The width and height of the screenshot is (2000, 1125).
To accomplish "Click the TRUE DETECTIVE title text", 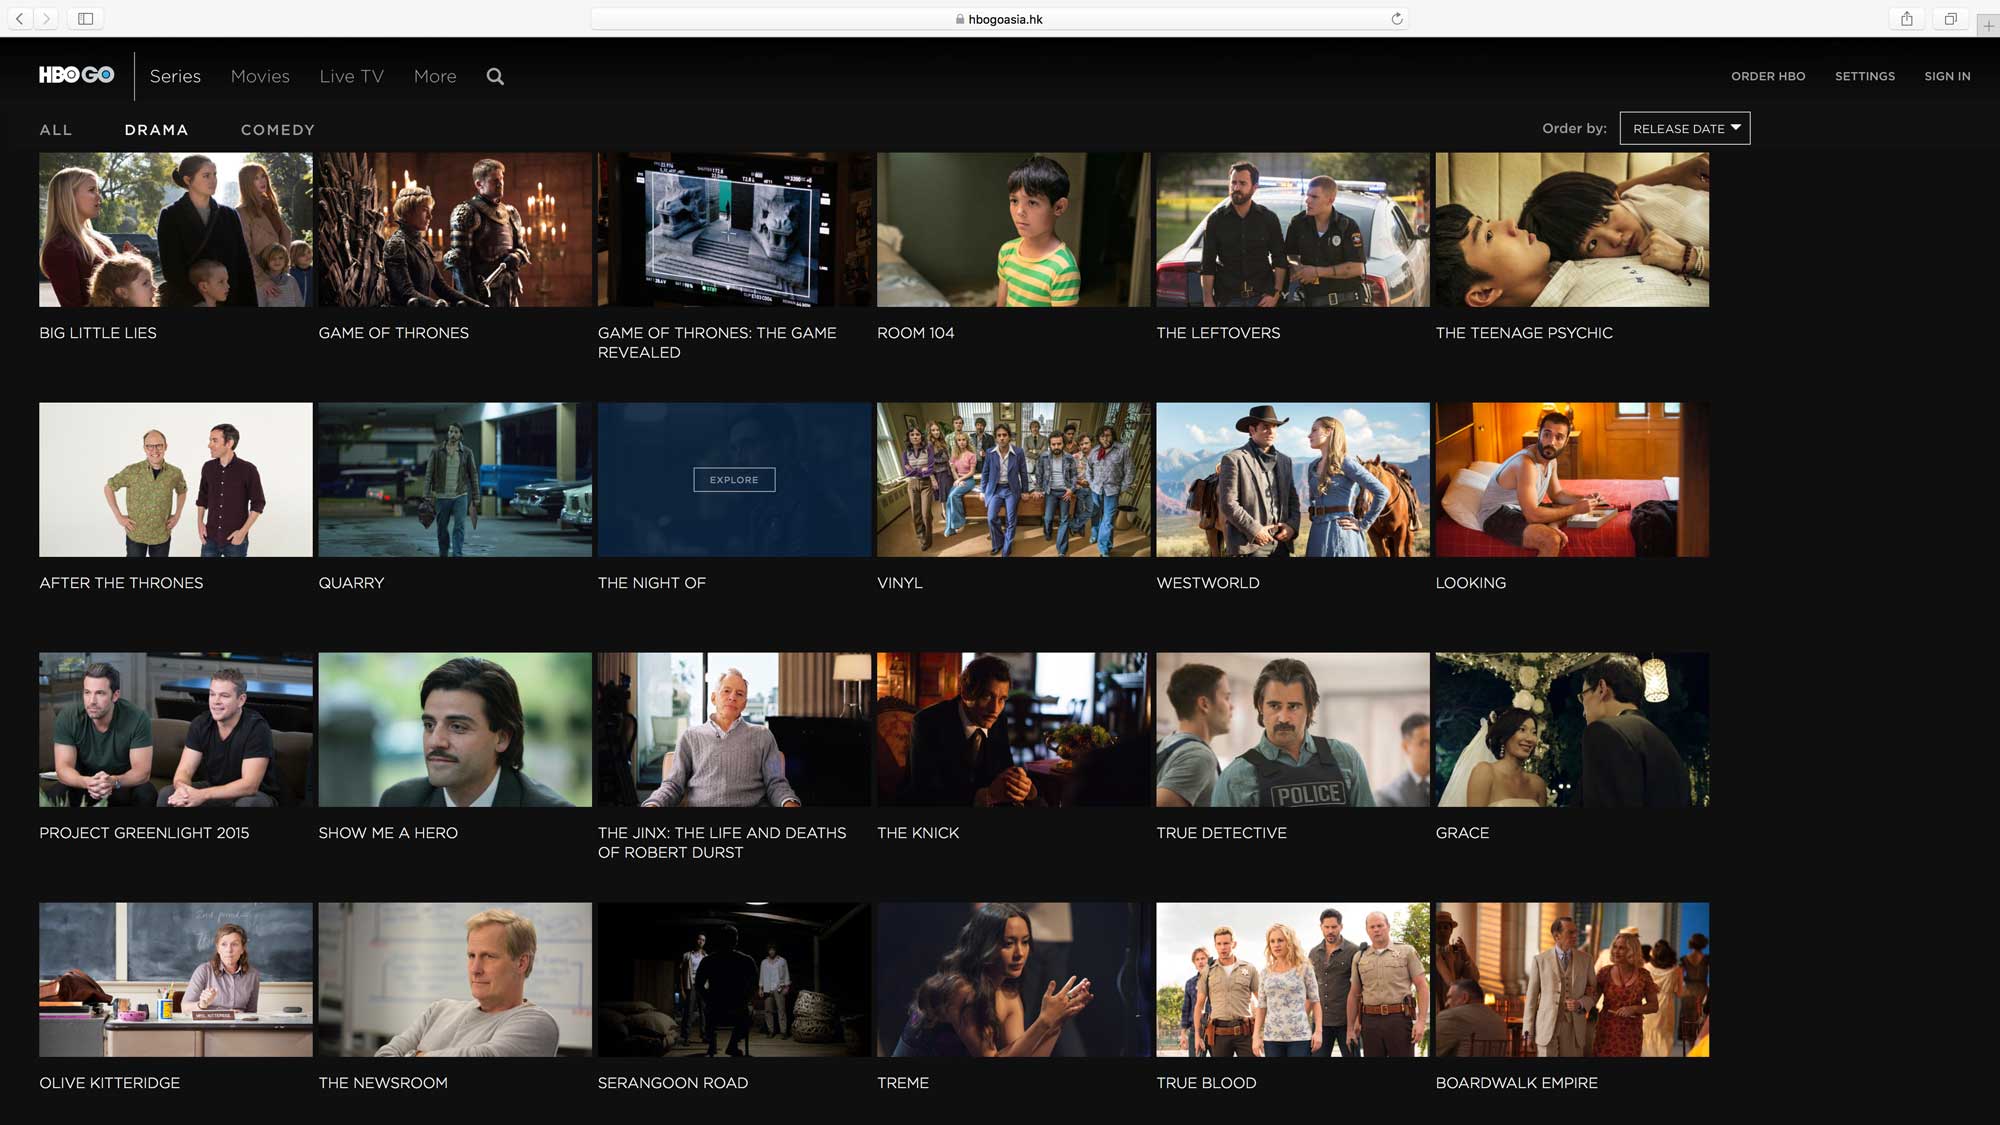I will (1221, 833).
